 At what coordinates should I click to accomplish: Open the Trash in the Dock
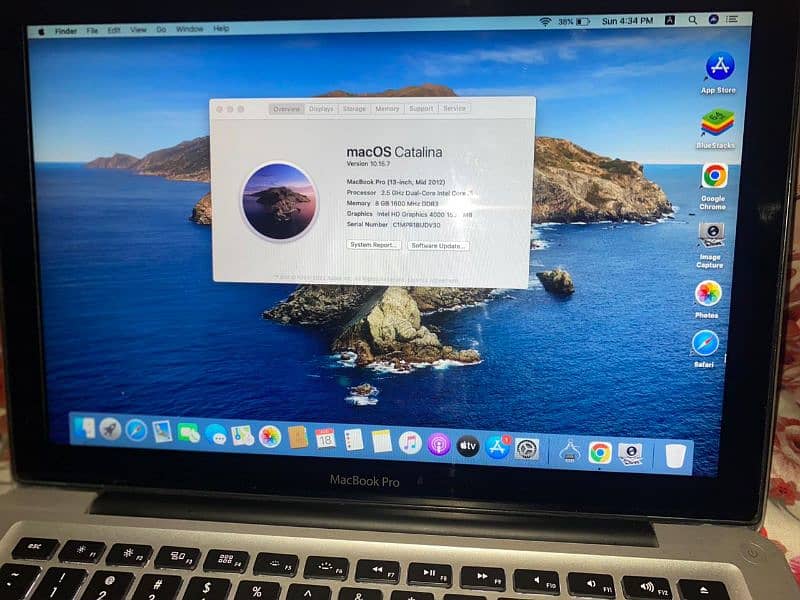[x=676, y=456]
